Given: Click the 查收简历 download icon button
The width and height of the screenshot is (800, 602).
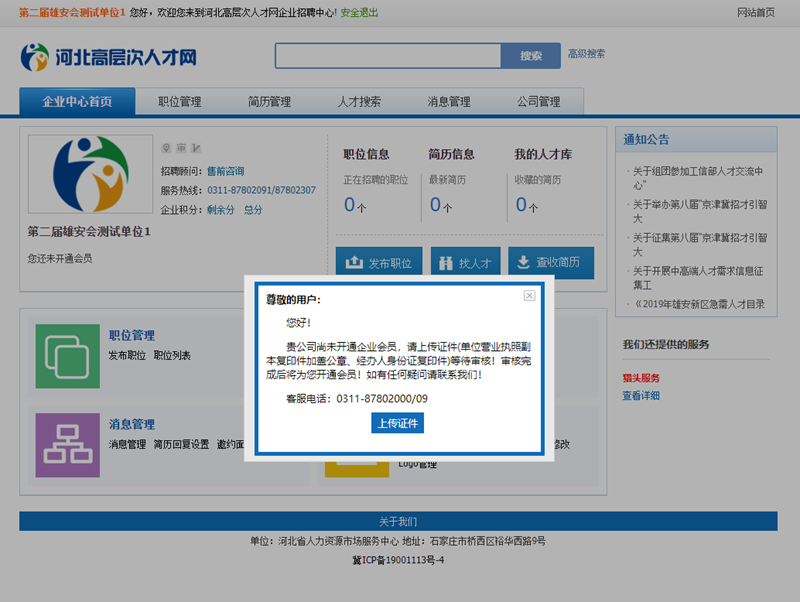Looking at the screenshot, I should click(x=550, y=263).
